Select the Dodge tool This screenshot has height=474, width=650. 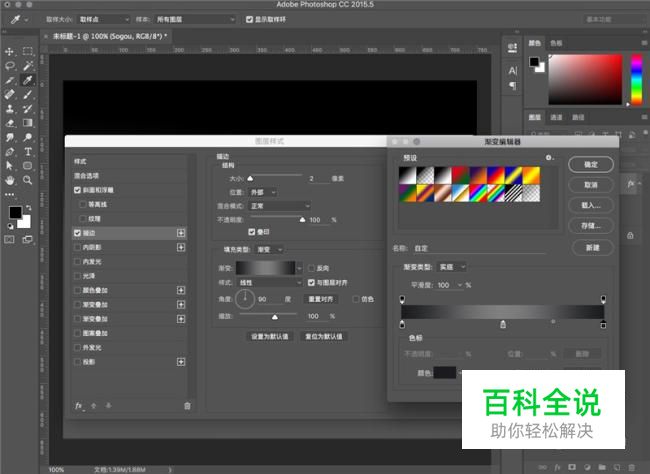pos(27,137)
